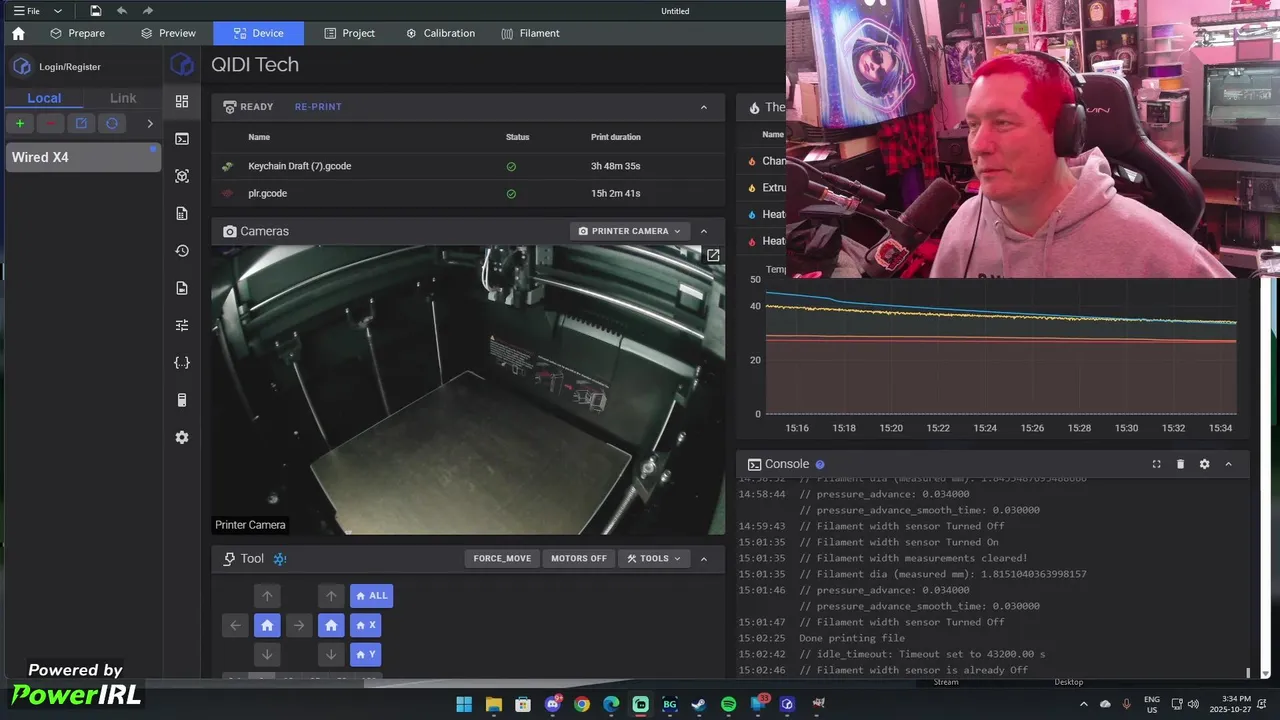This screenshot has height=720, width=1280.
Task: Collapse the Cameras panel
Action: point(704,231)
